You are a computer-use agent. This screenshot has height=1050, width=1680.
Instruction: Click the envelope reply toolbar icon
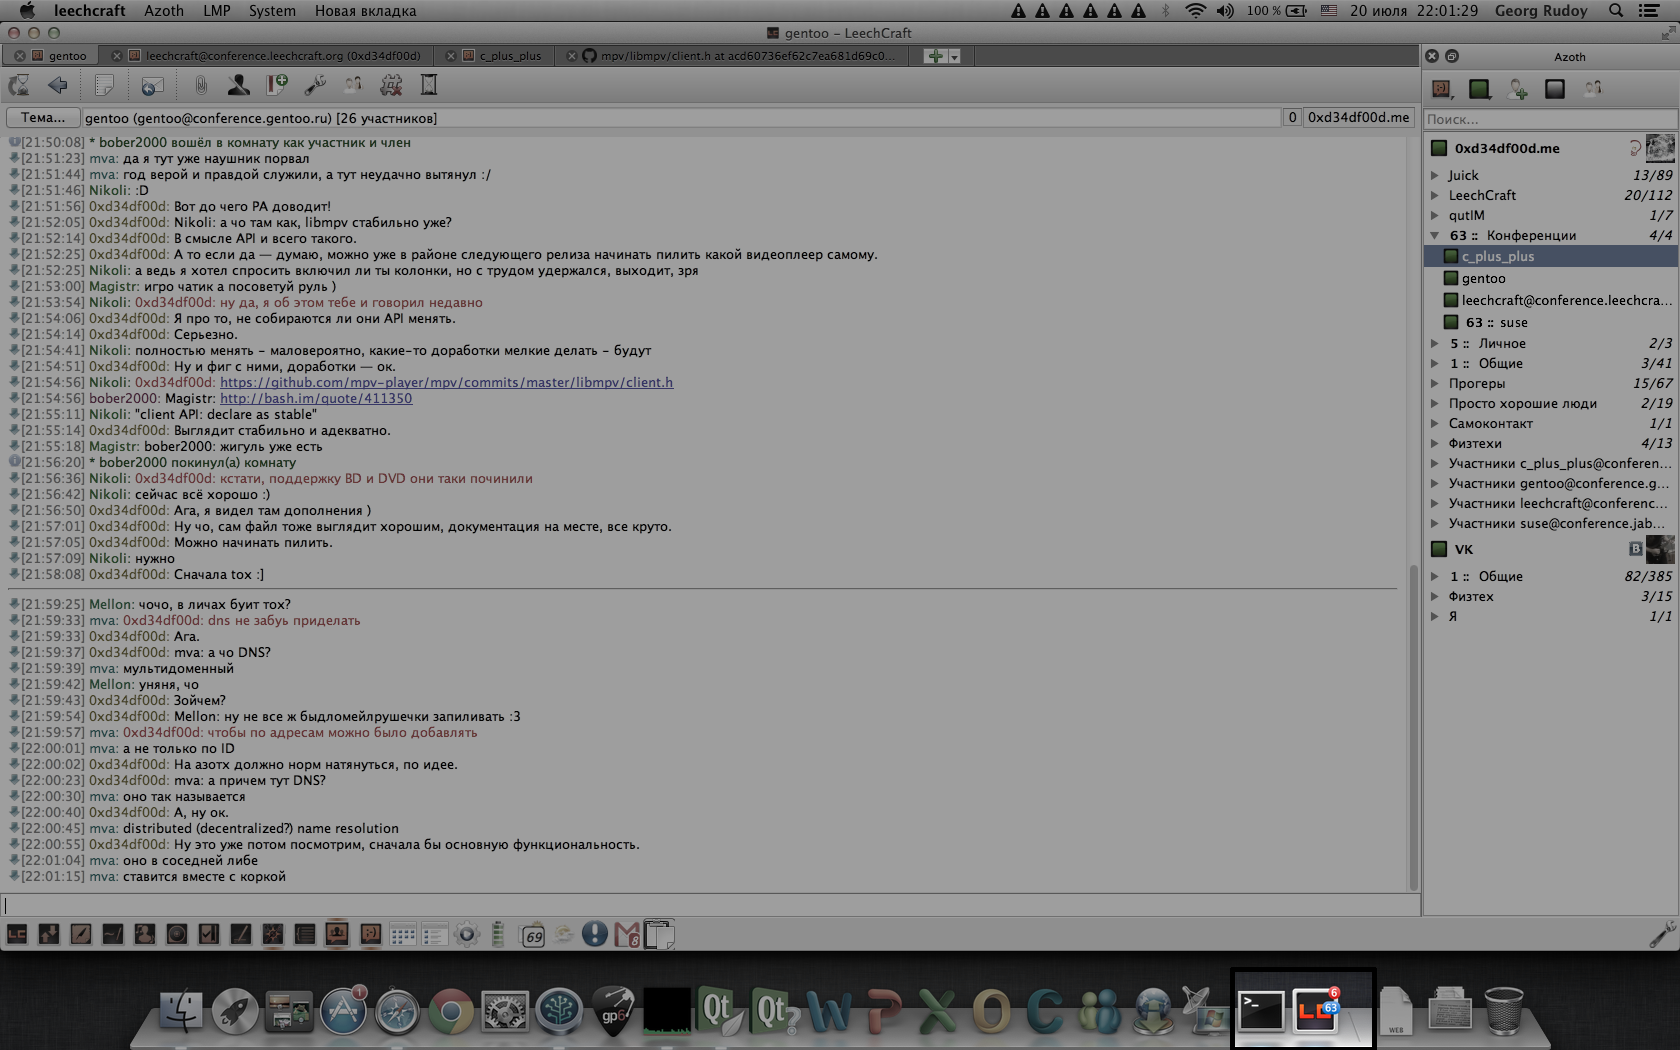click(152, 86)
